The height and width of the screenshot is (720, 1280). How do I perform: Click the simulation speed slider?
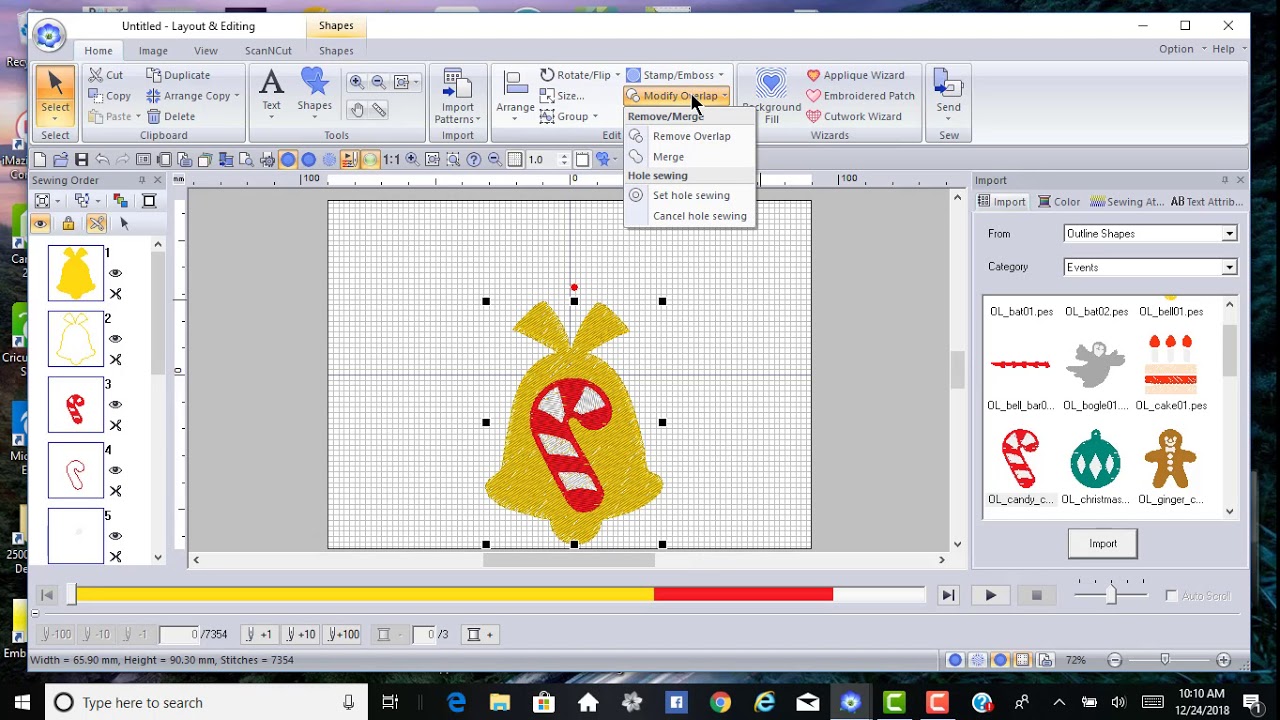click(x=1111, y=596)
